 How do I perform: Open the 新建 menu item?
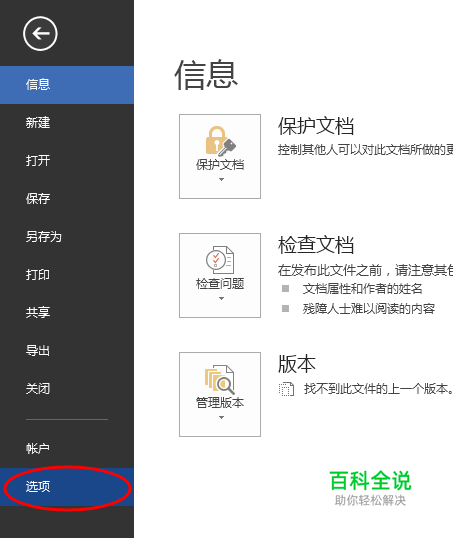pos(67,123)
